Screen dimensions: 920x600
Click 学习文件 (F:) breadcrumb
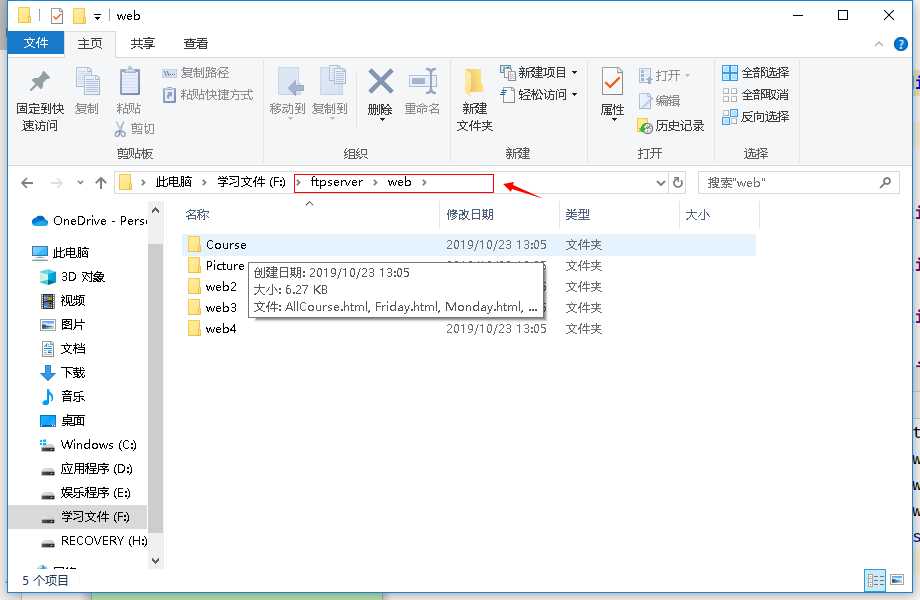pos(251,182)
